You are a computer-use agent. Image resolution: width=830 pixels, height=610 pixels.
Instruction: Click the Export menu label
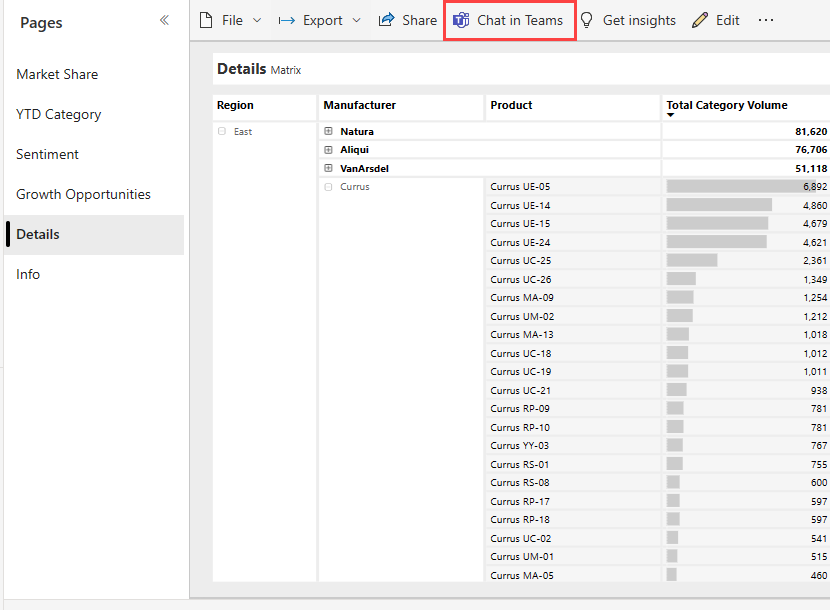point(322,21)
